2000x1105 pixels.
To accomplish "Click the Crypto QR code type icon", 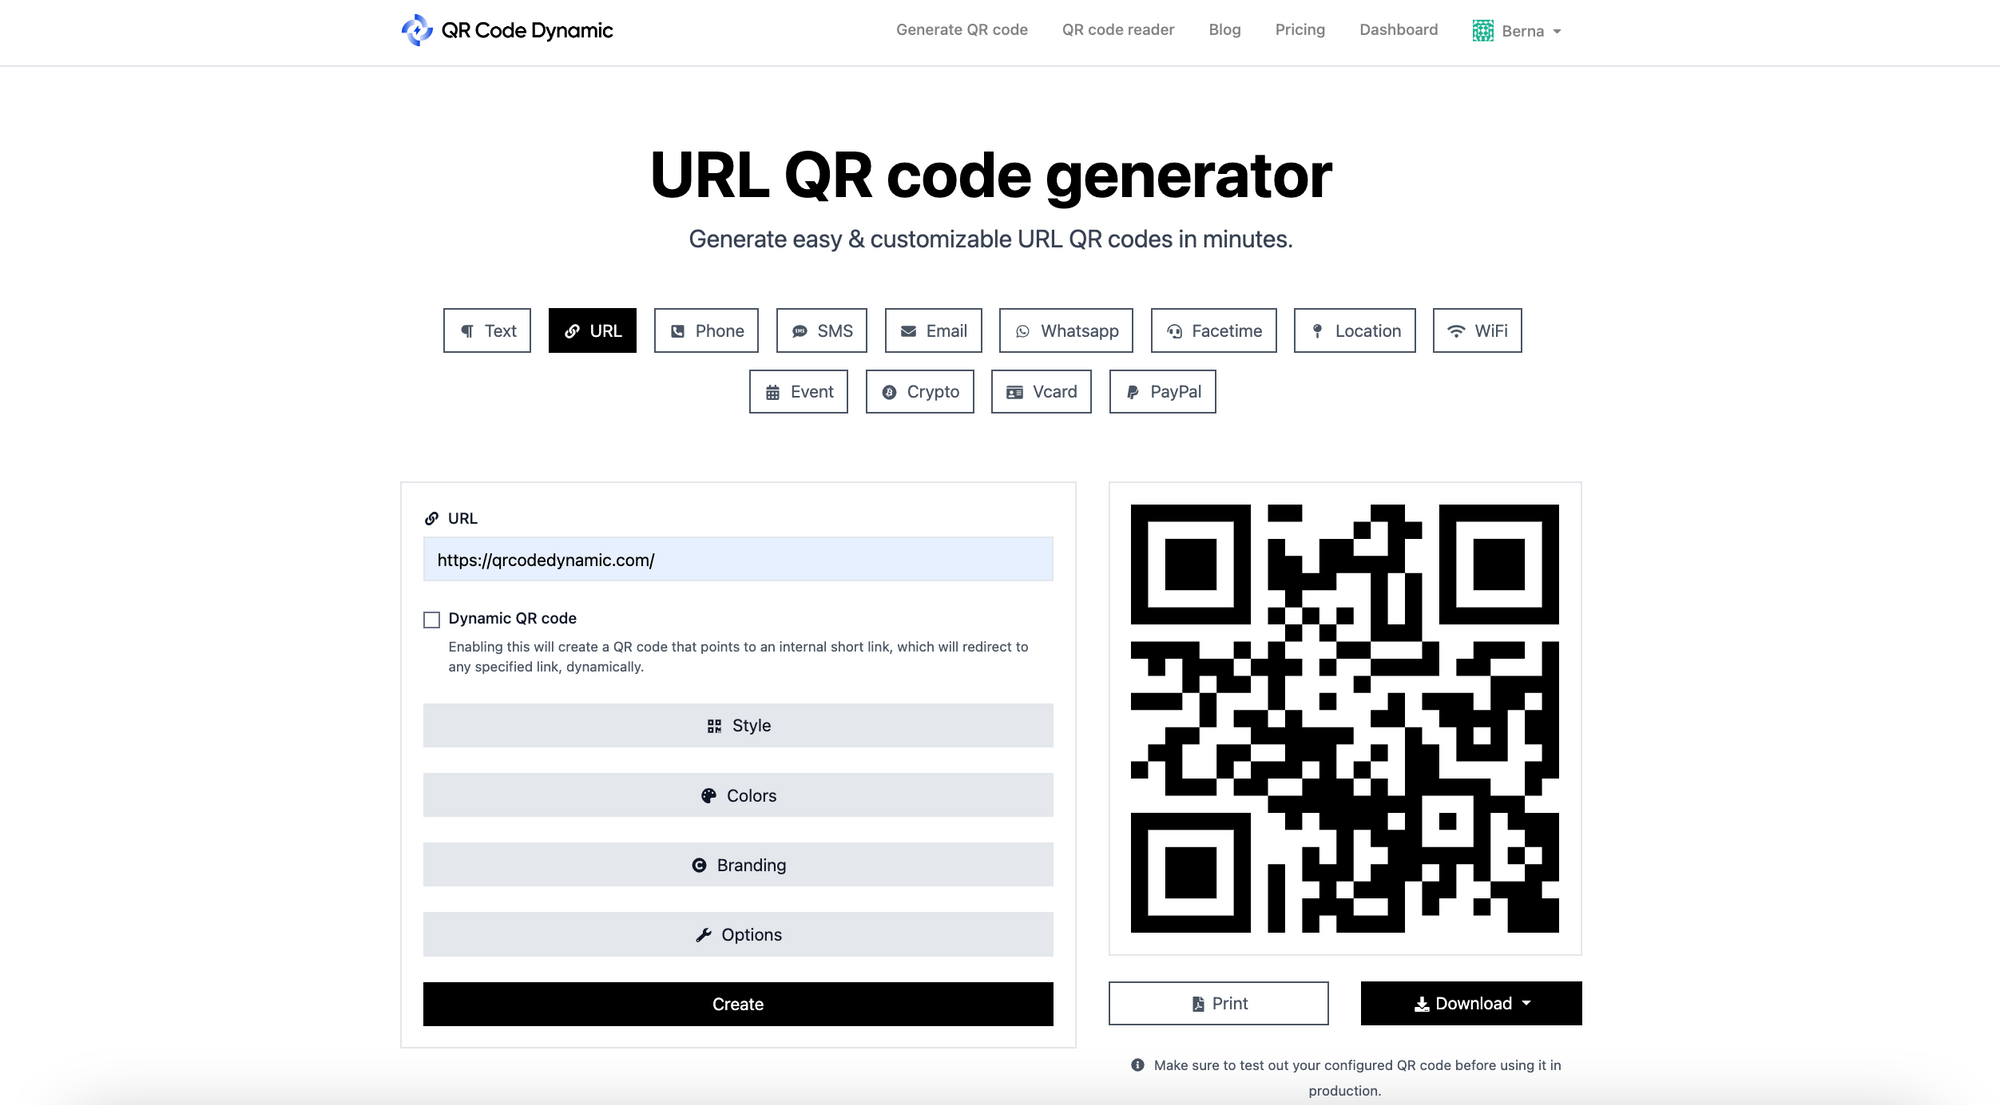I will click(891, 391).
